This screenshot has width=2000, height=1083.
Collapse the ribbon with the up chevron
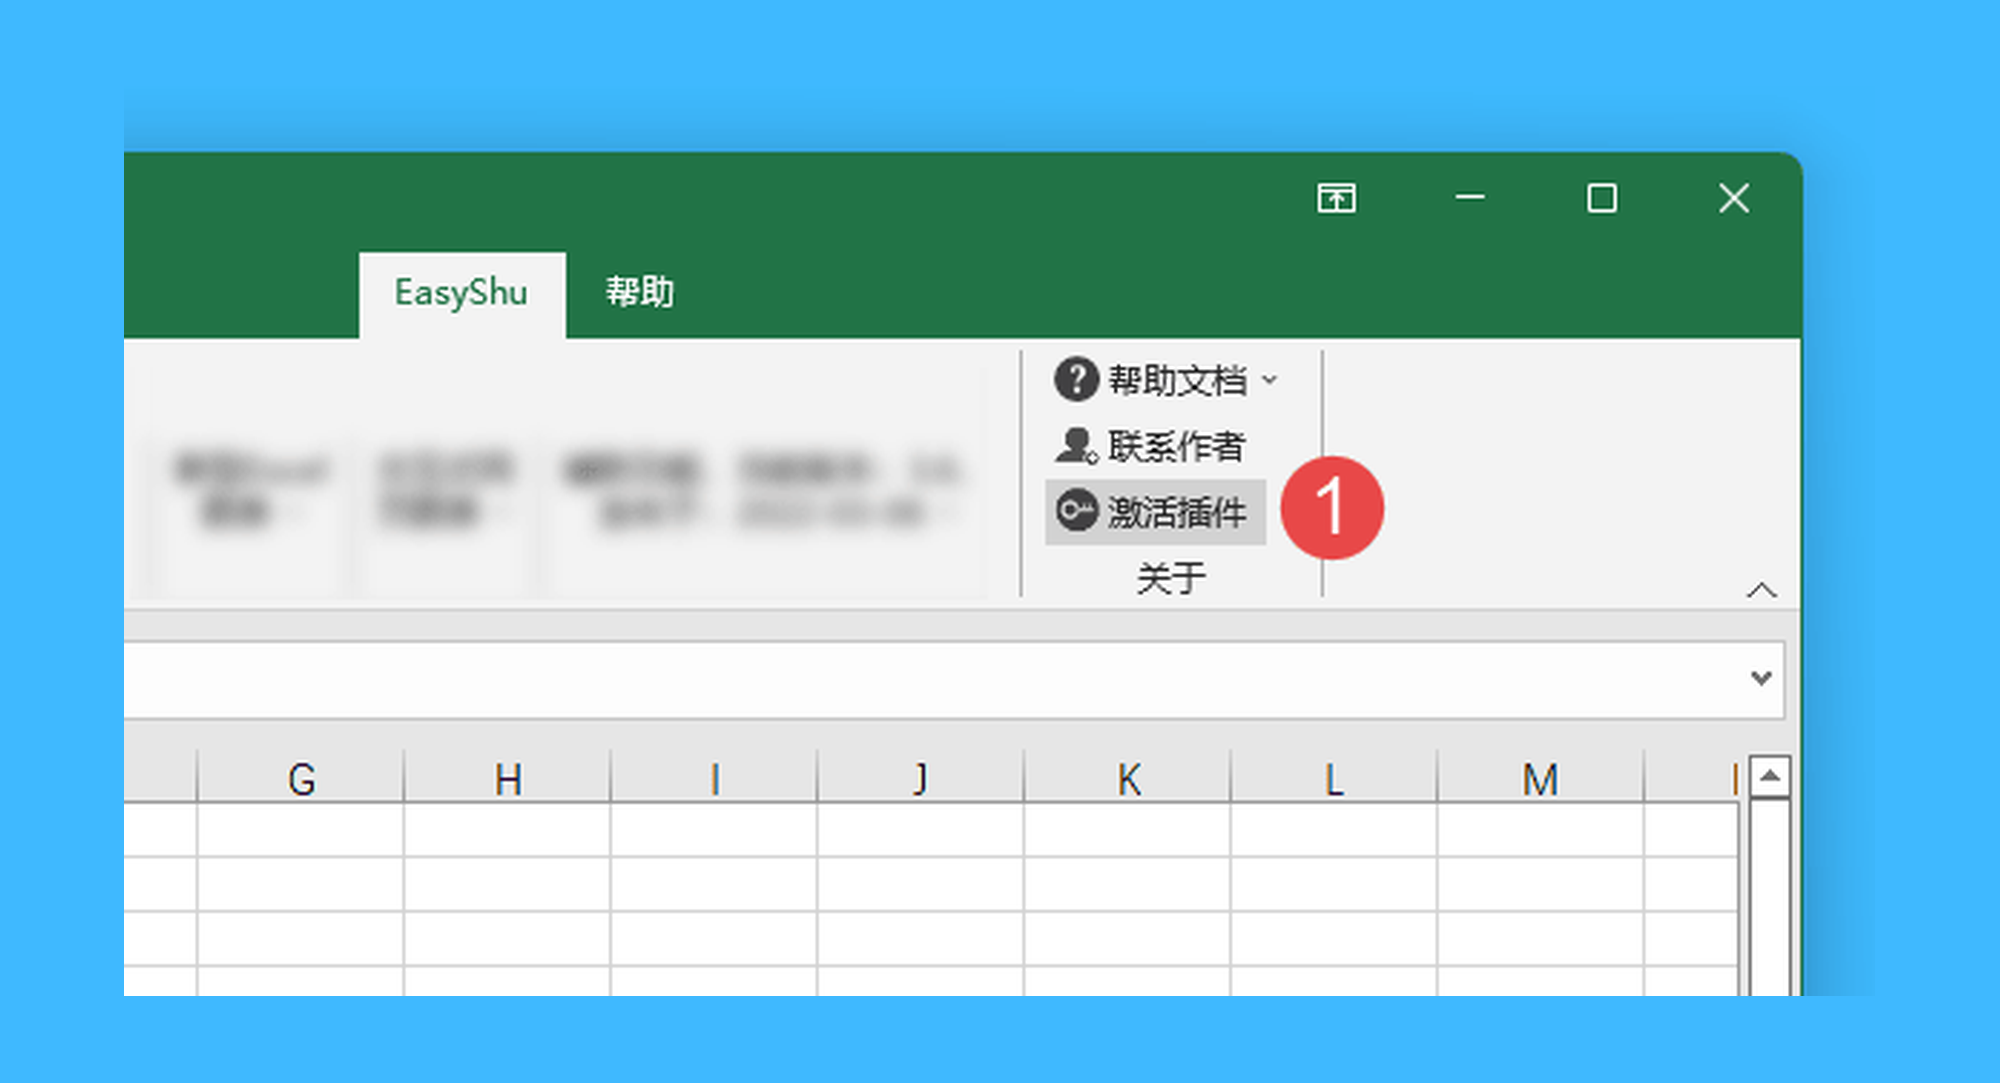(x=1762, y=590)
